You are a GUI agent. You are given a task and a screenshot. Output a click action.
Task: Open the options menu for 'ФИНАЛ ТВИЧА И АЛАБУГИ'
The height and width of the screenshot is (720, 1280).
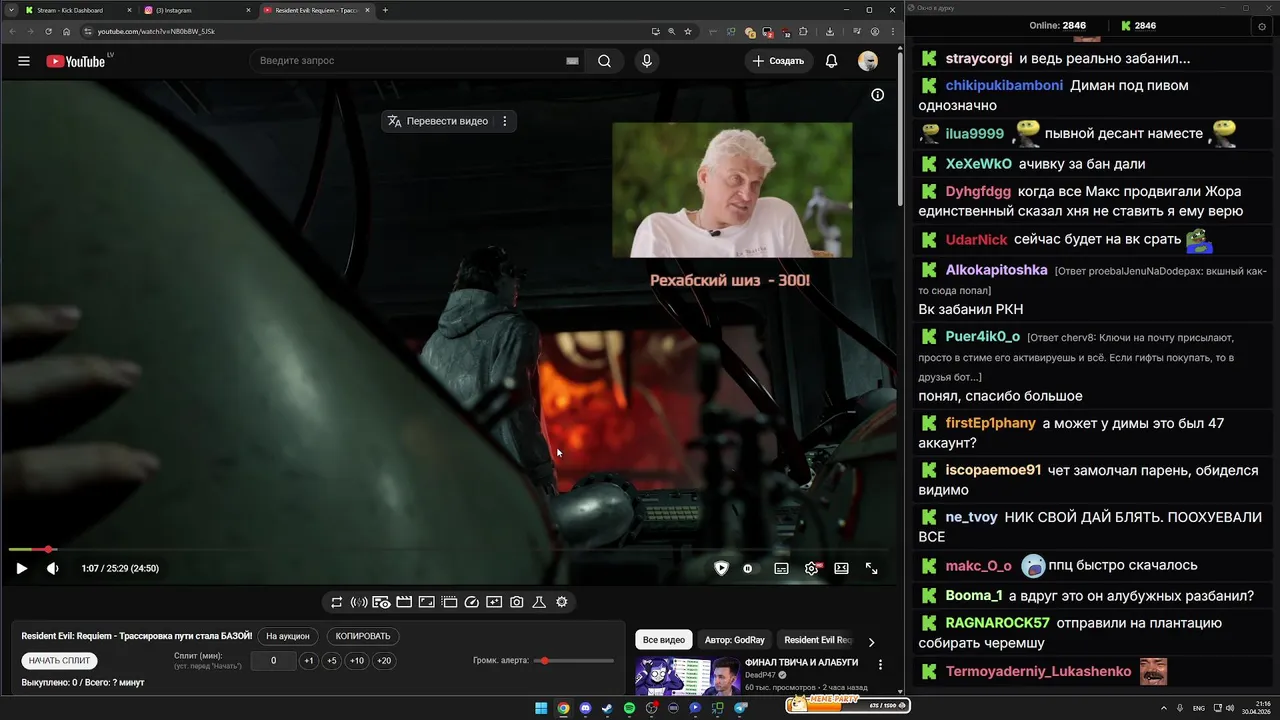tap(880, 665)
